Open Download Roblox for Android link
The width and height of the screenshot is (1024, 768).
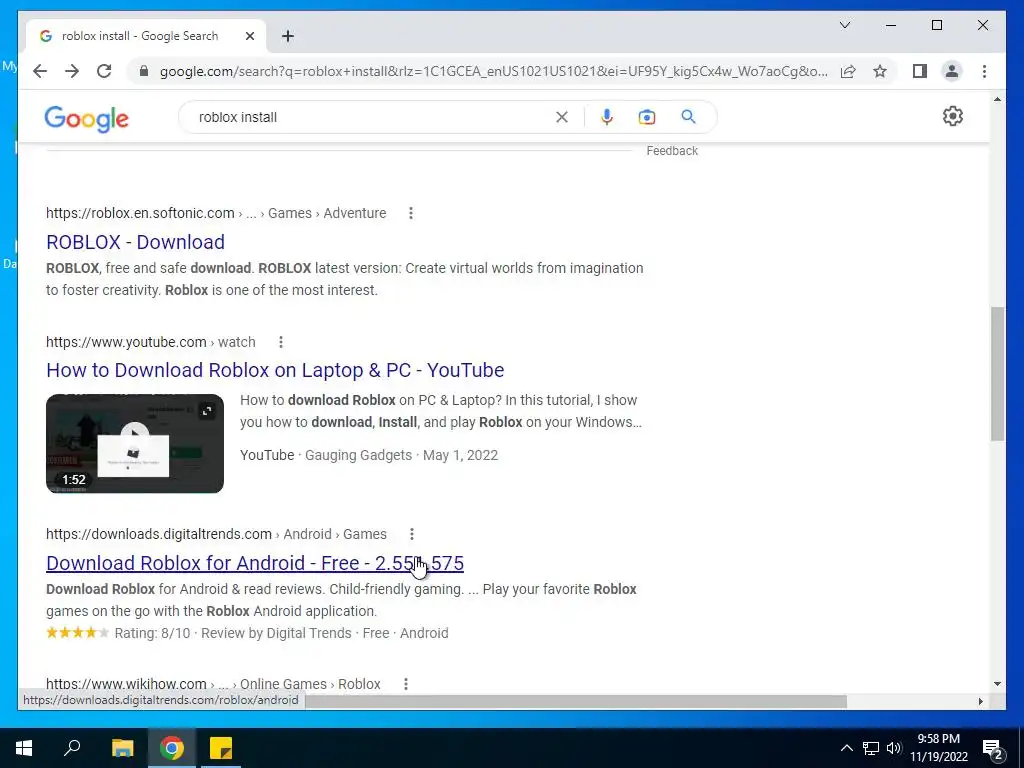(x=255, y=563)
